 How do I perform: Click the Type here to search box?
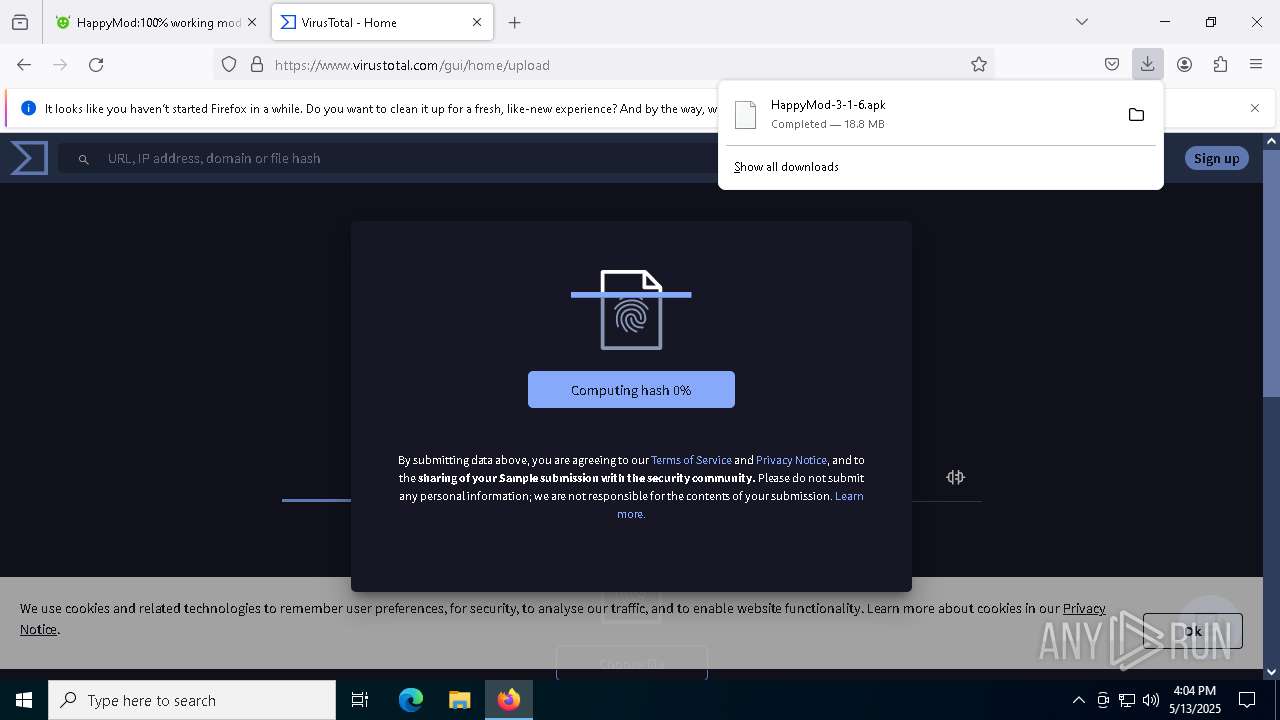point(192,700)
